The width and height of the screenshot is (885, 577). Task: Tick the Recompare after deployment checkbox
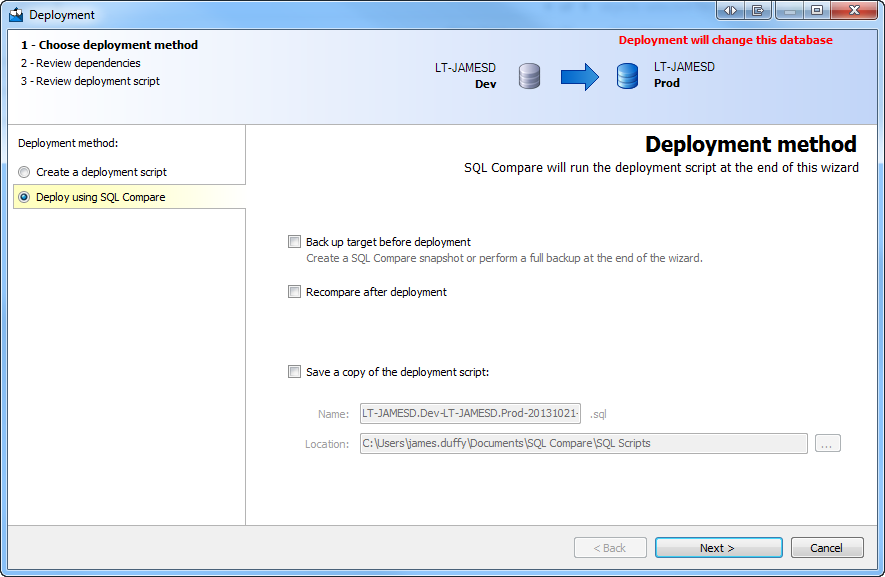pyautogui.click(x=294, y=292)
